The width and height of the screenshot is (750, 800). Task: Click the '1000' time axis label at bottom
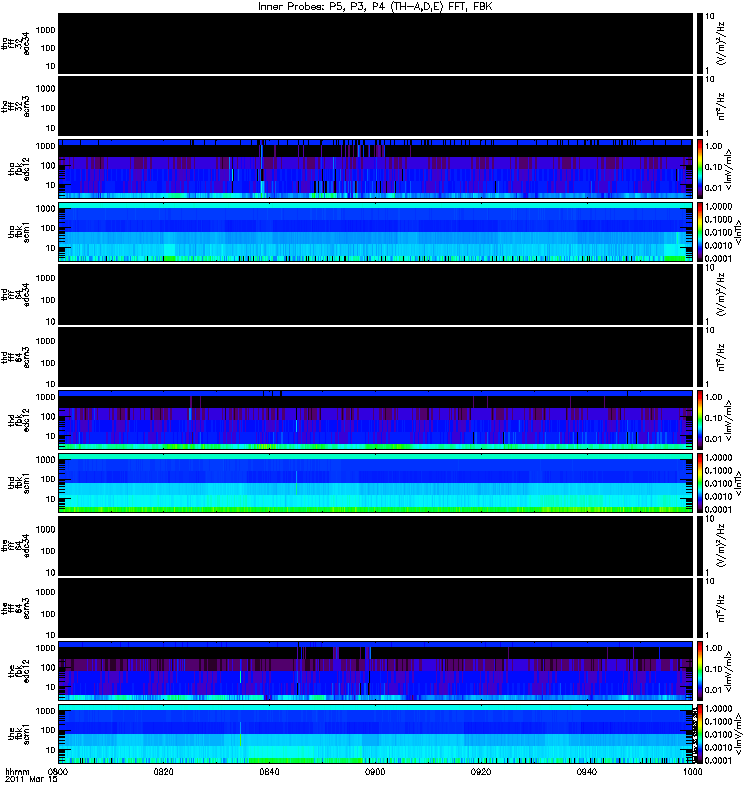pos(692,771)
